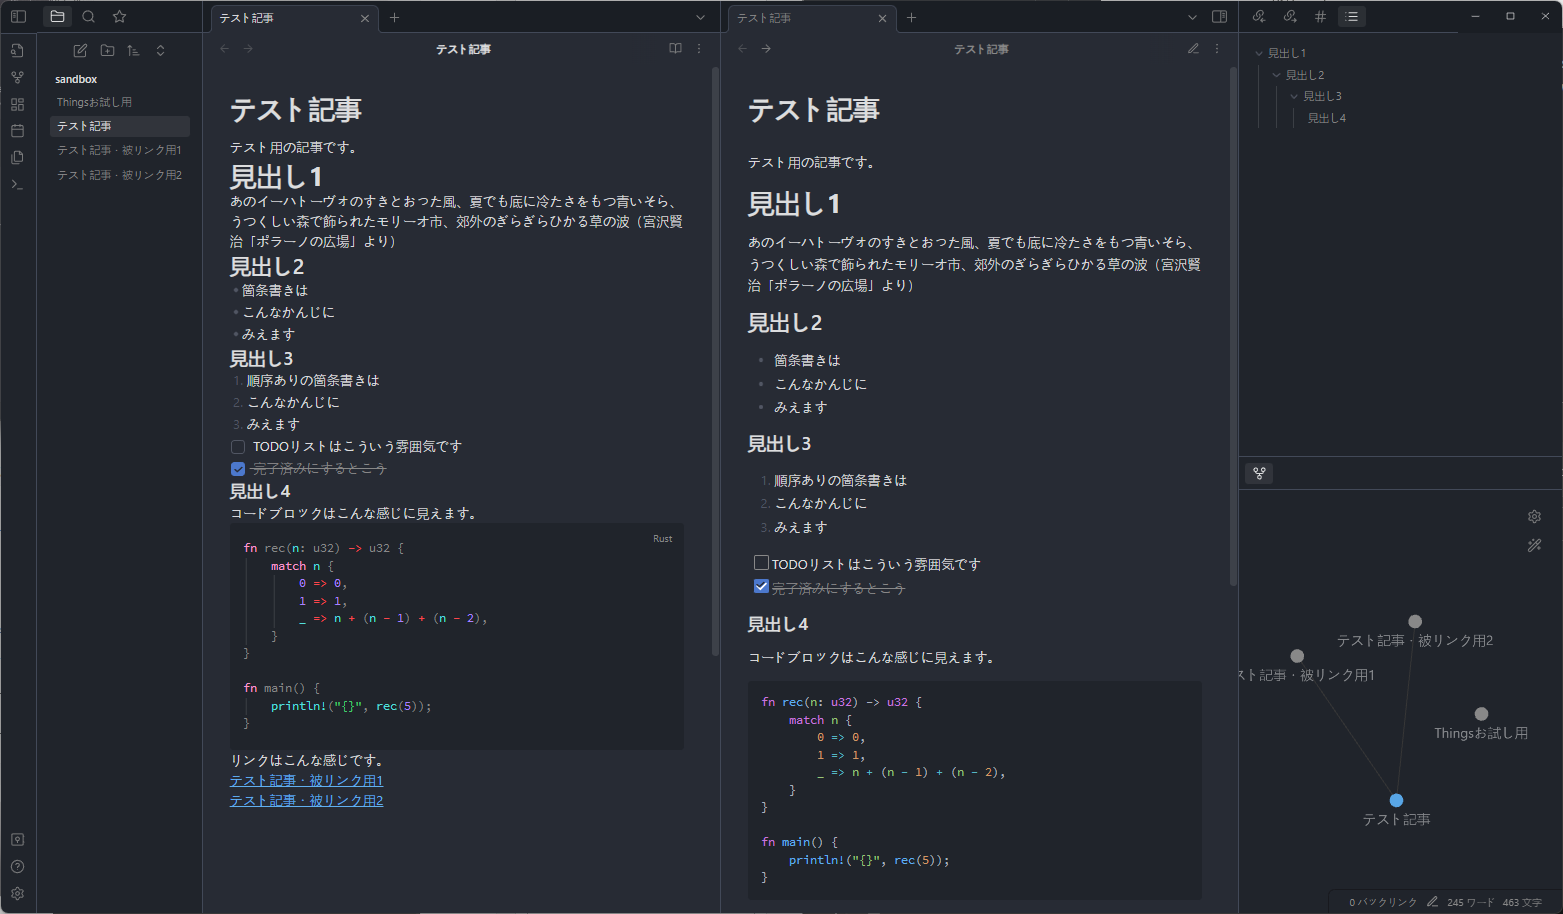Open Thingsお試し用 note in file list

[94, 102]
